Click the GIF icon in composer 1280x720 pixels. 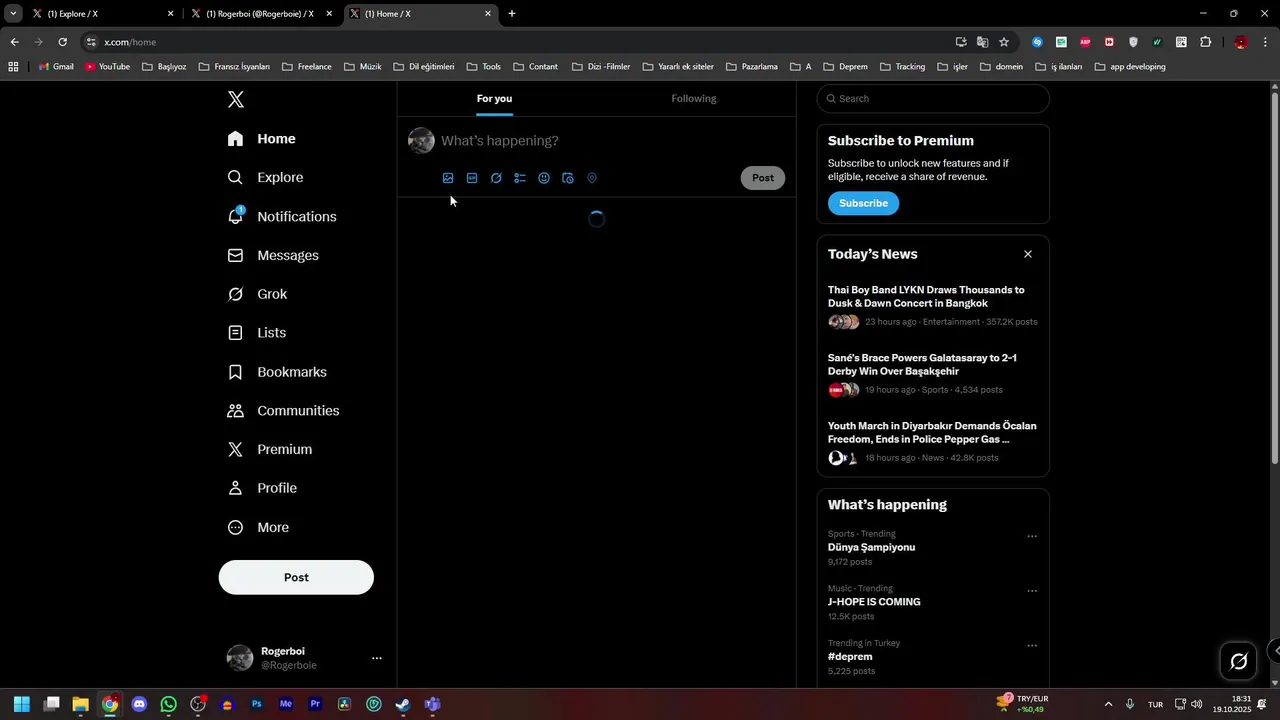click(472, 178)
